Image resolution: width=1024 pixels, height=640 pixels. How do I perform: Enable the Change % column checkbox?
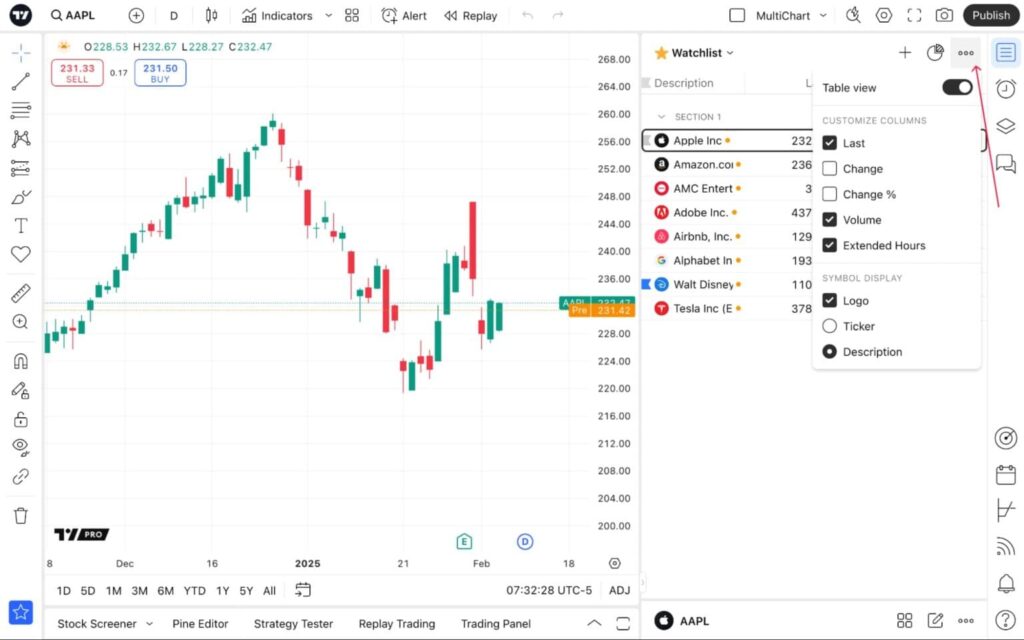click(x=829, y=194)
